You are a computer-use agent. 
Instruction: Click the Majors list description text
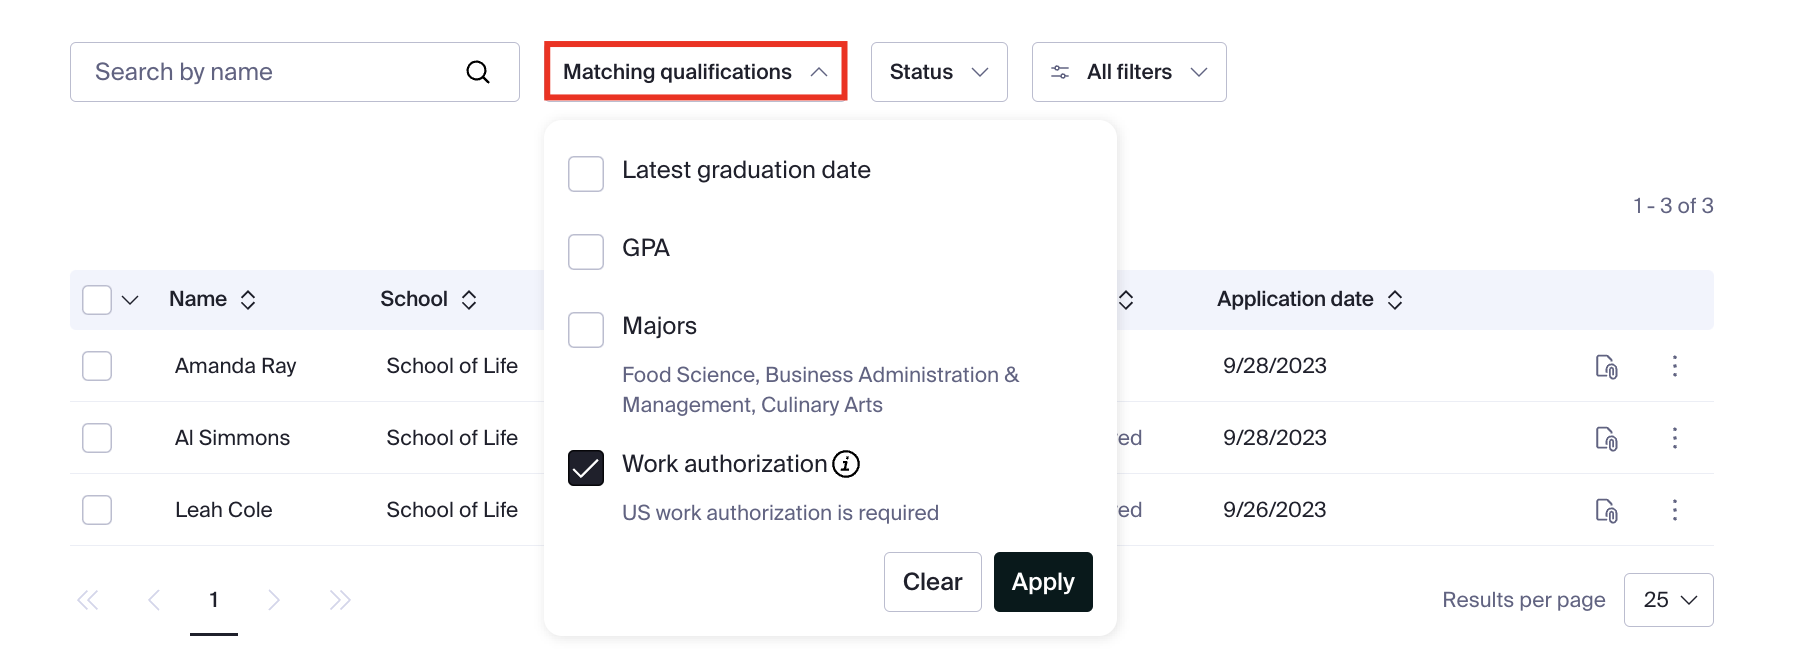coord(820,390)
